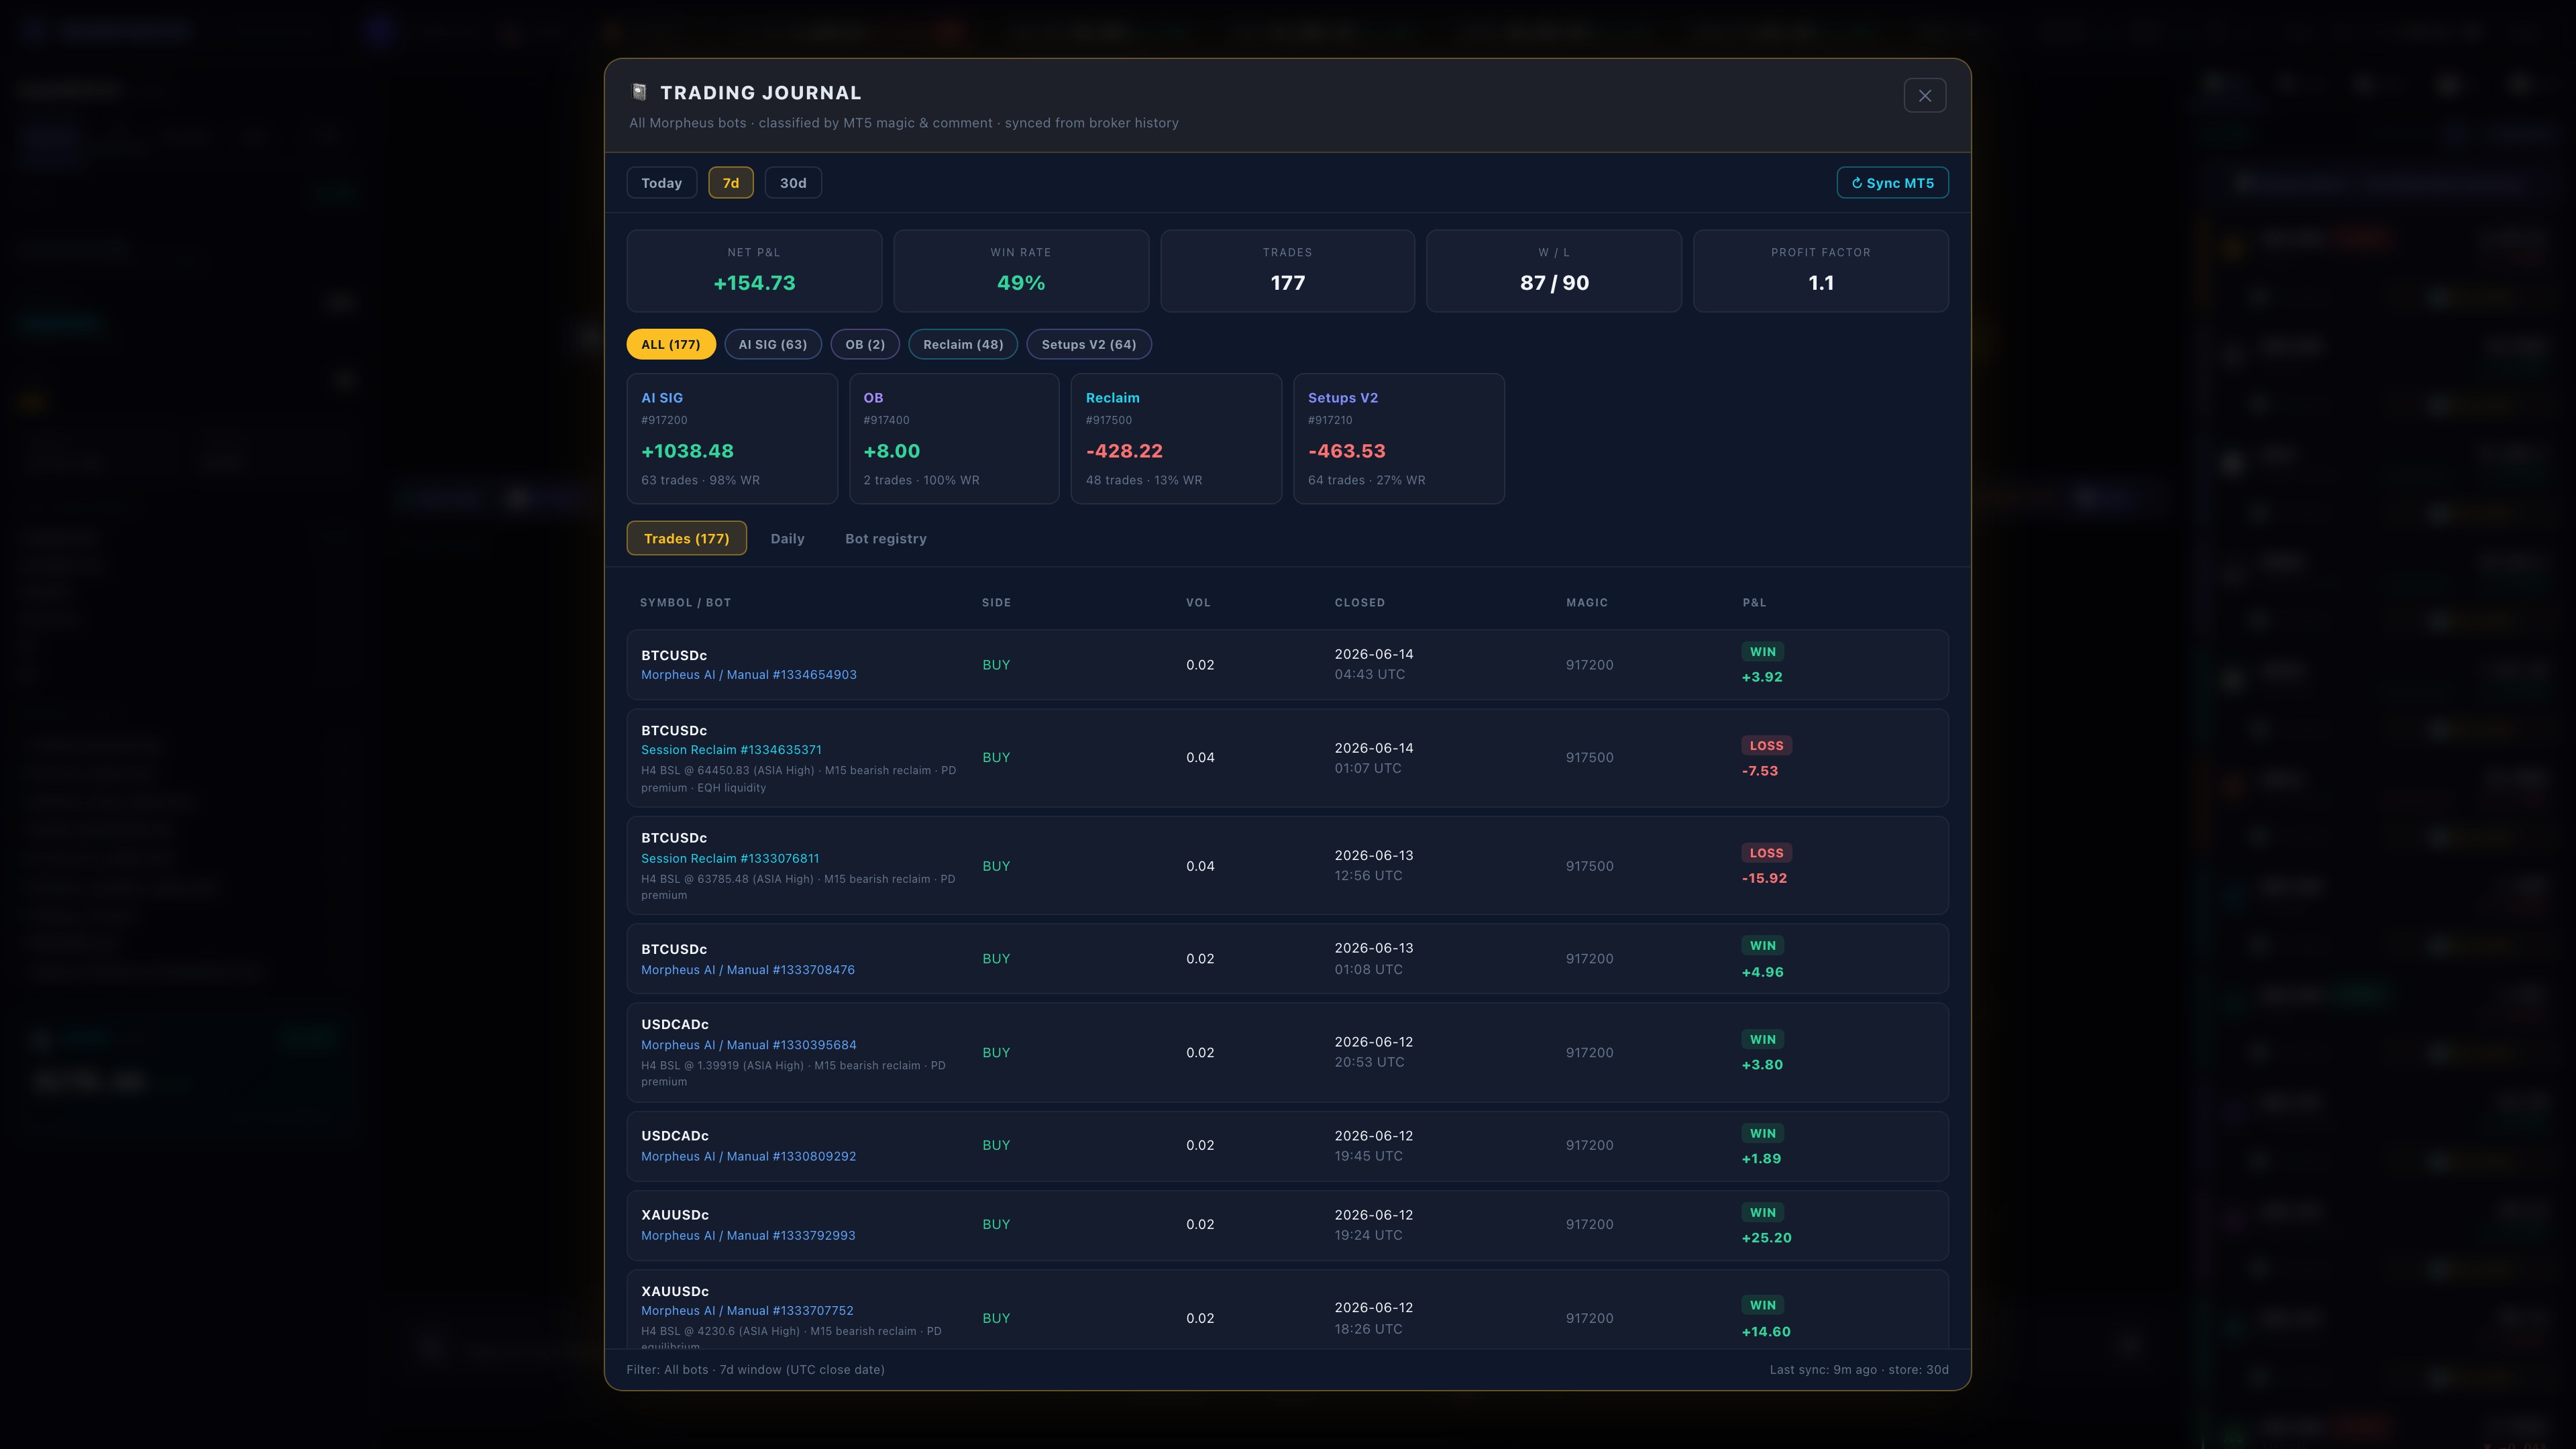Click the closed time 20:53 UTC
This screenshot has height=1449, width=2576.
click(x=1369, y=1062)
